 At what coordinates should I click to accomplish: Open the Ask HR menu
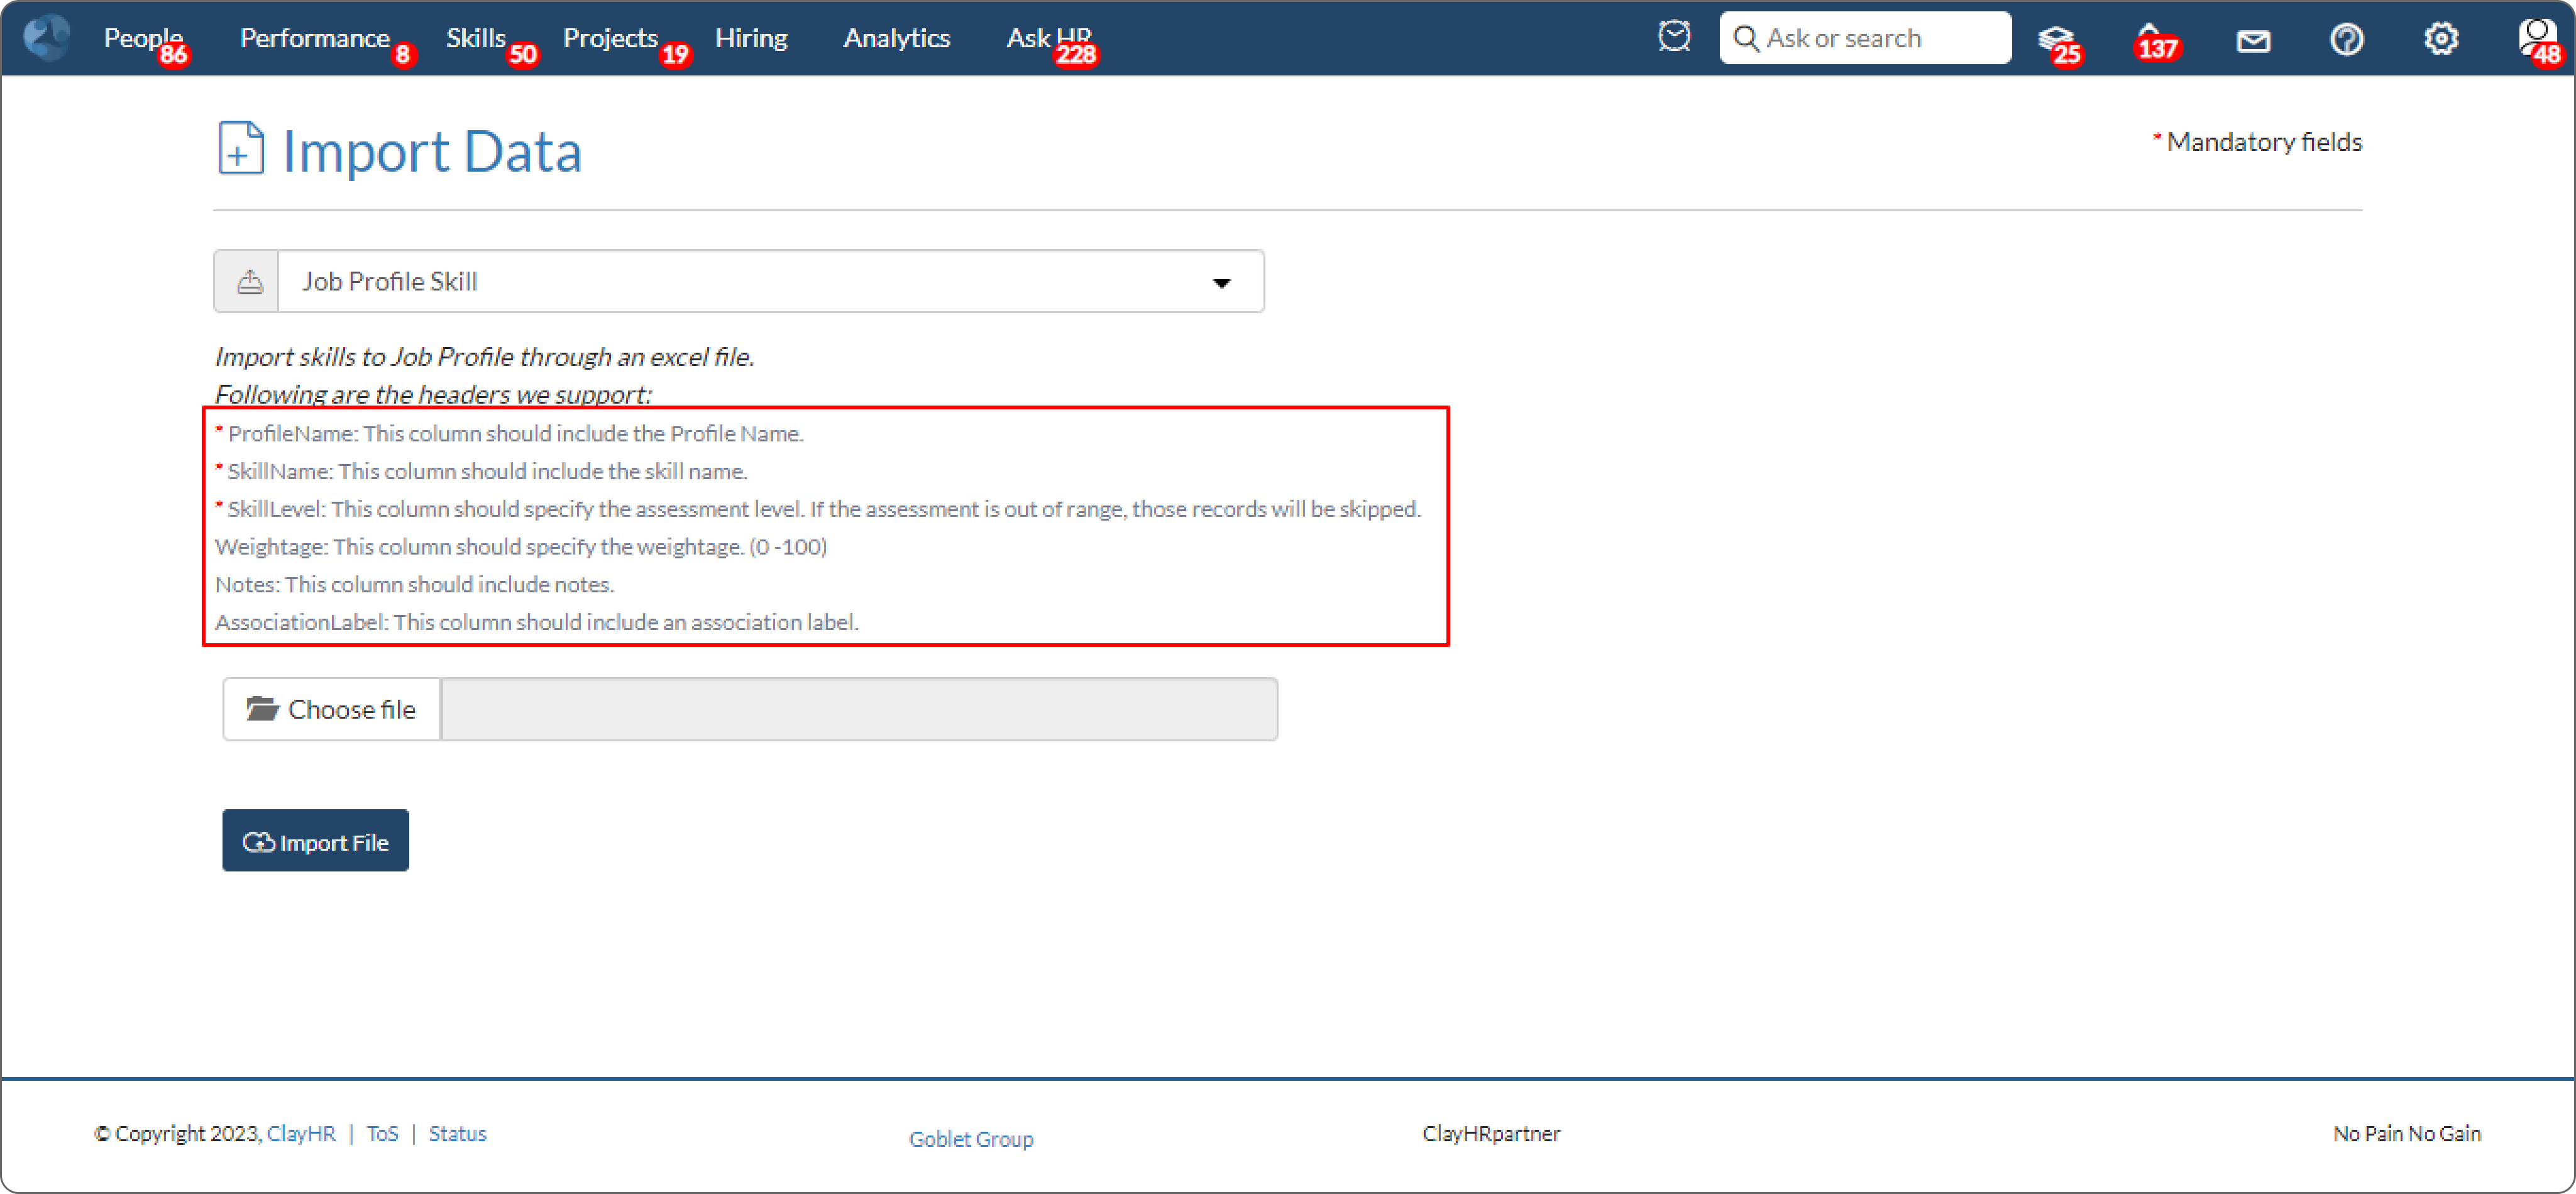1048,38
